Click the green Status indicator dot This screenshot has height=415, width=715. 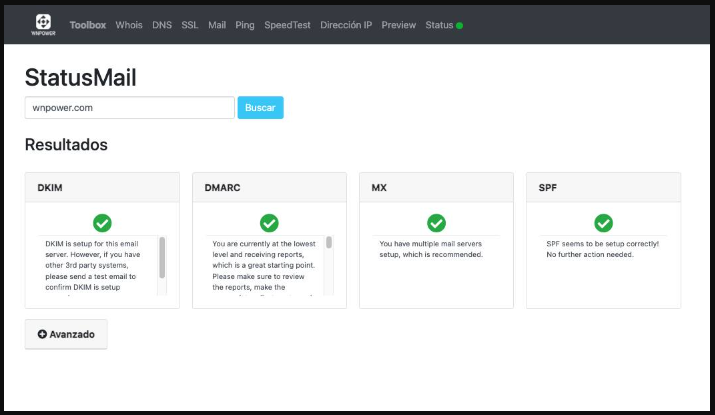[x=459, y=25]
